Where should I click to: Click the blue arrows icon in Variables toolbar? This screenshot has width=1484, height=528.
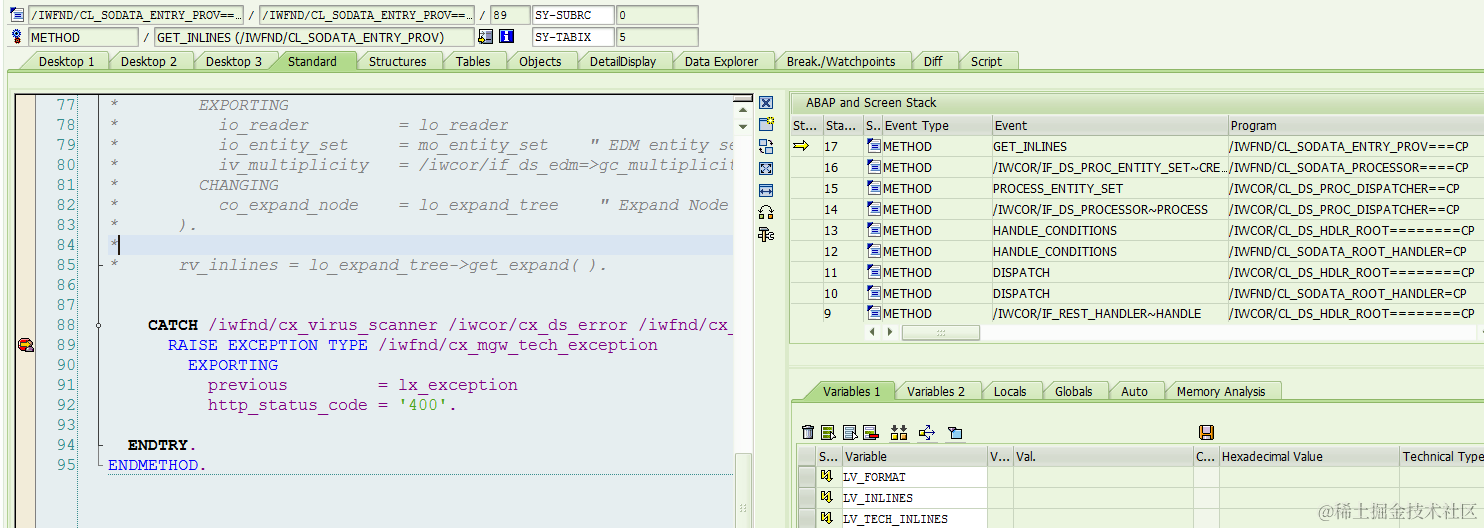pos(926,432)
